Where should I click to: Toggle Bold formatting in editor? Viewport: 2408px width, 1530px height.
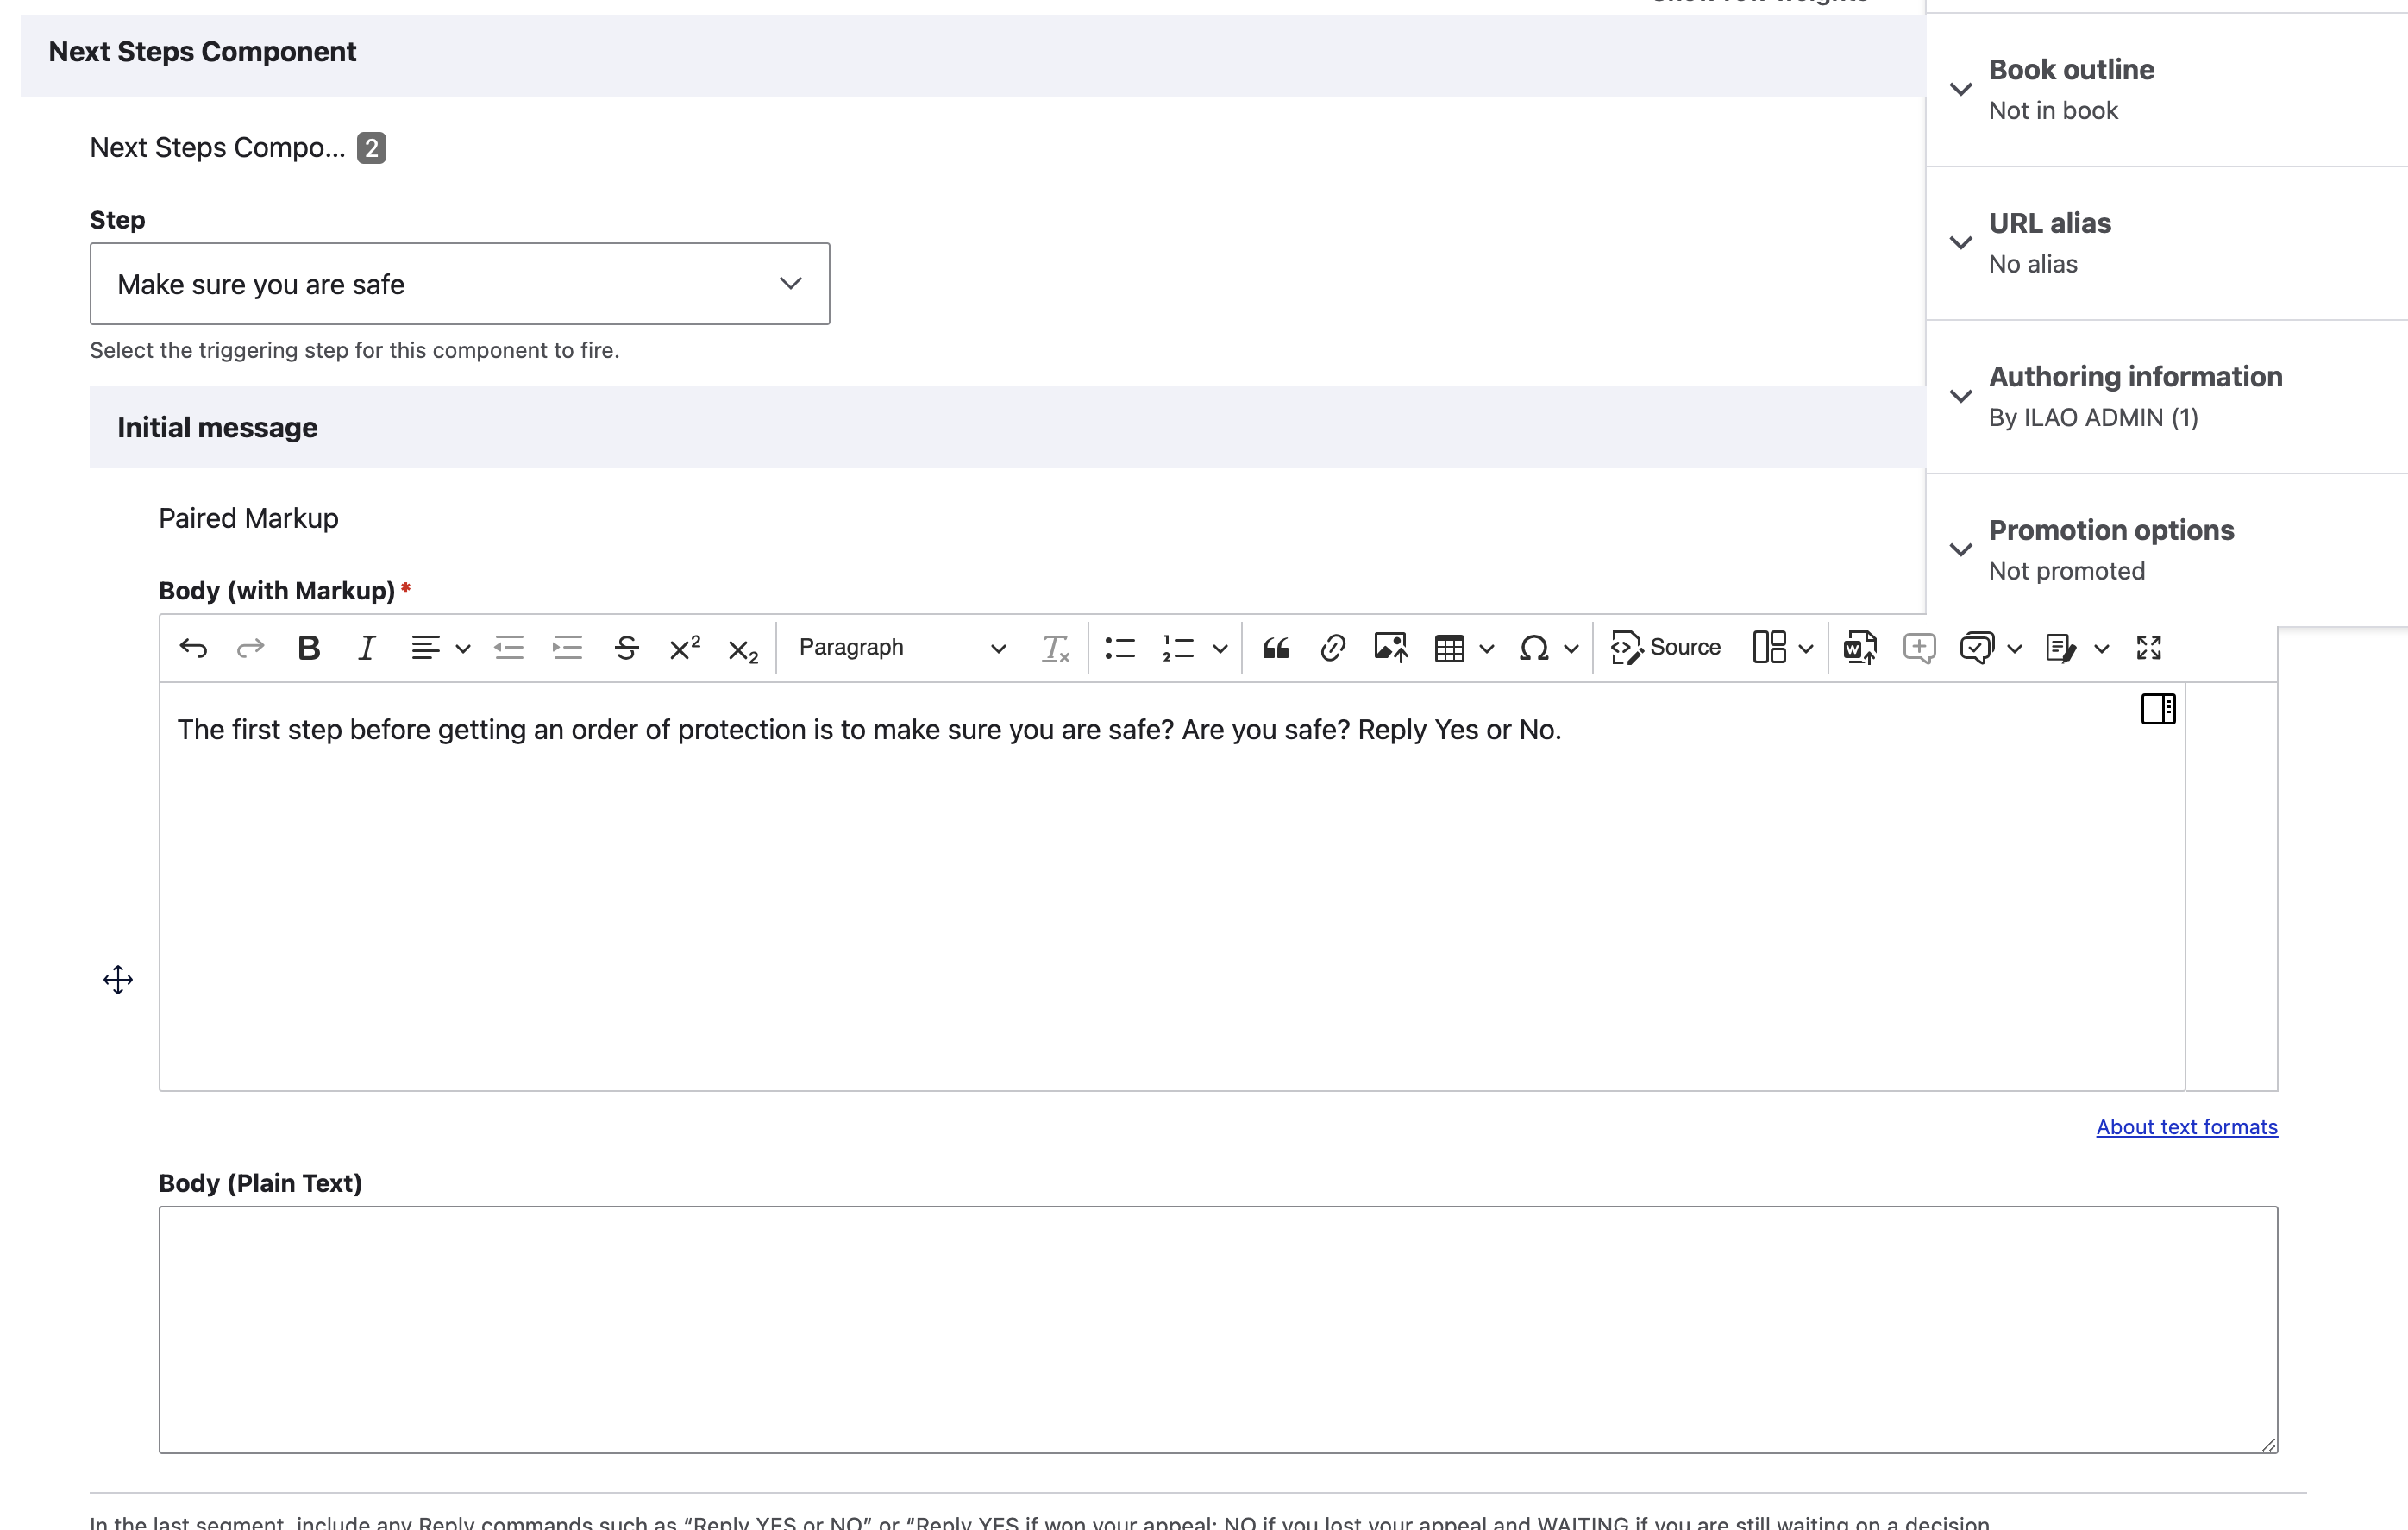[309, 648]
